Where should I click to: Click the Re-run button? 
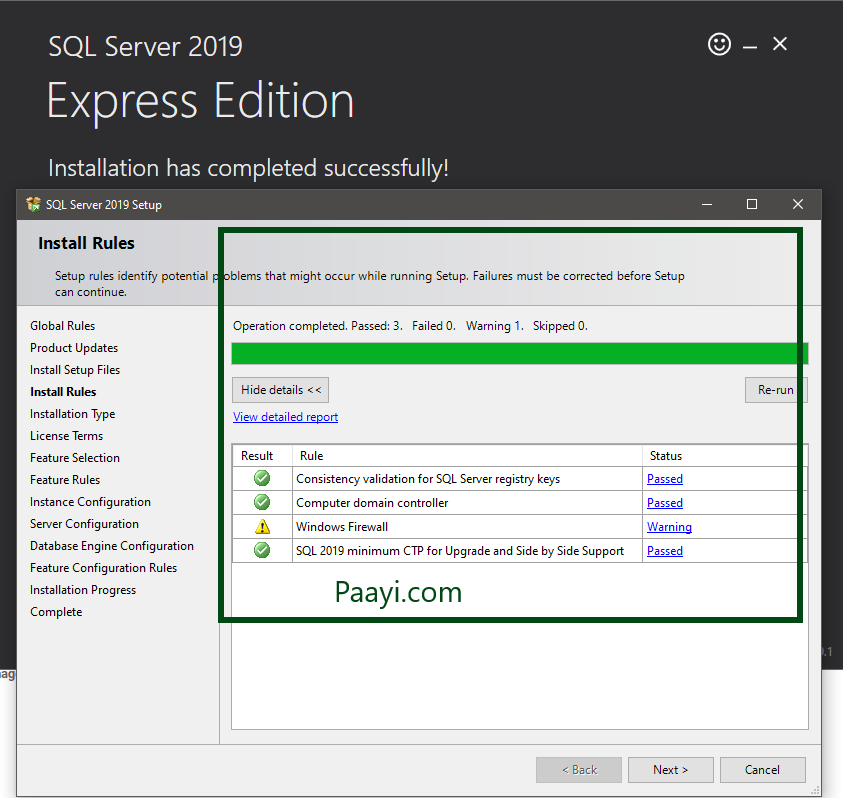tap(775, 389)
